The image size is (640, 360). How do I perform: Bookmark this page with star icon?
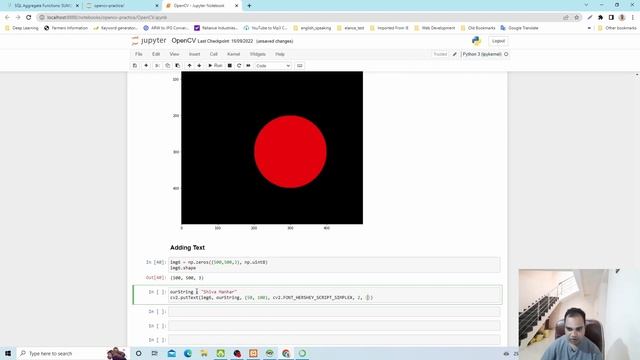[x=577, y=18]
